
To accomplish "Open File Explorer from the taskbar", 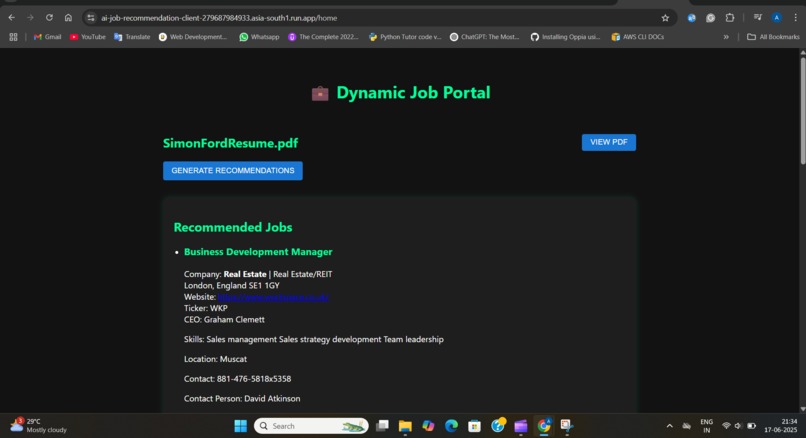I will tap(405, 426).
